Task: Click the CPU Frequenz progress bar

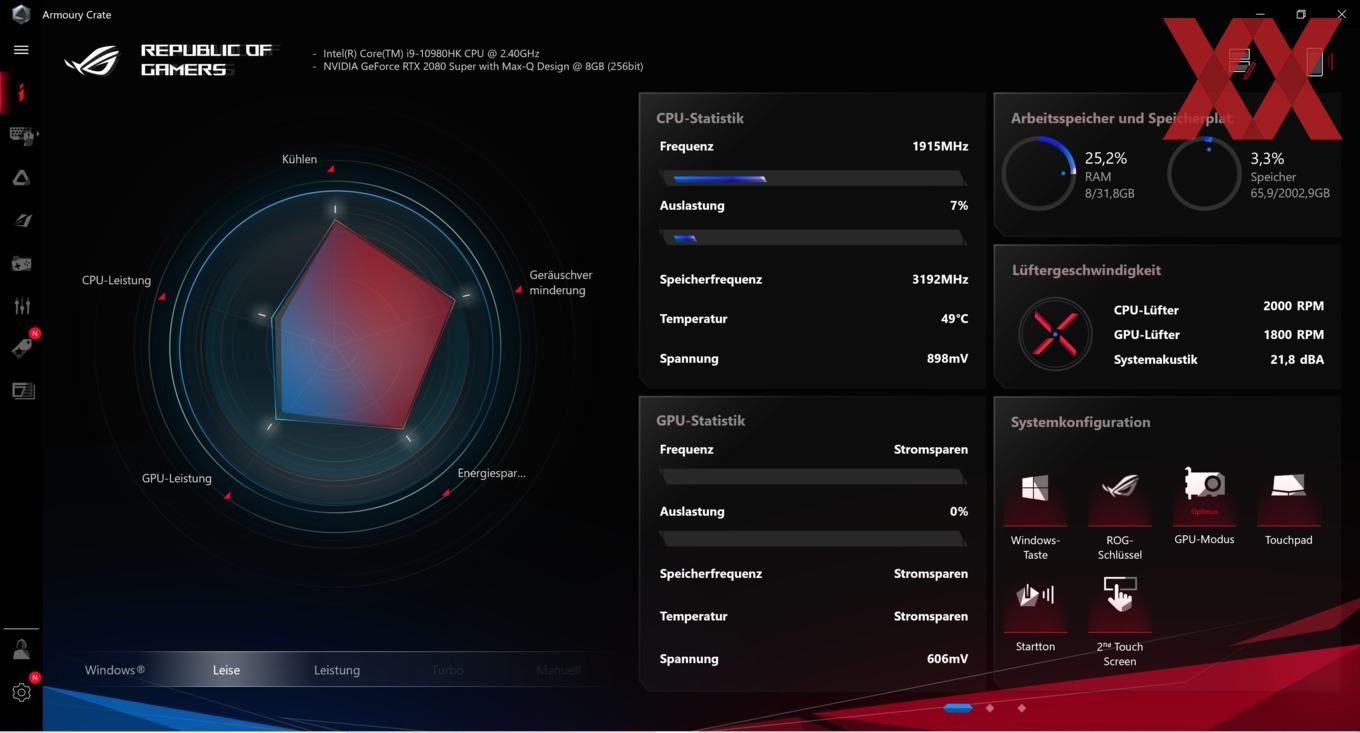Action: coord(813,178)
